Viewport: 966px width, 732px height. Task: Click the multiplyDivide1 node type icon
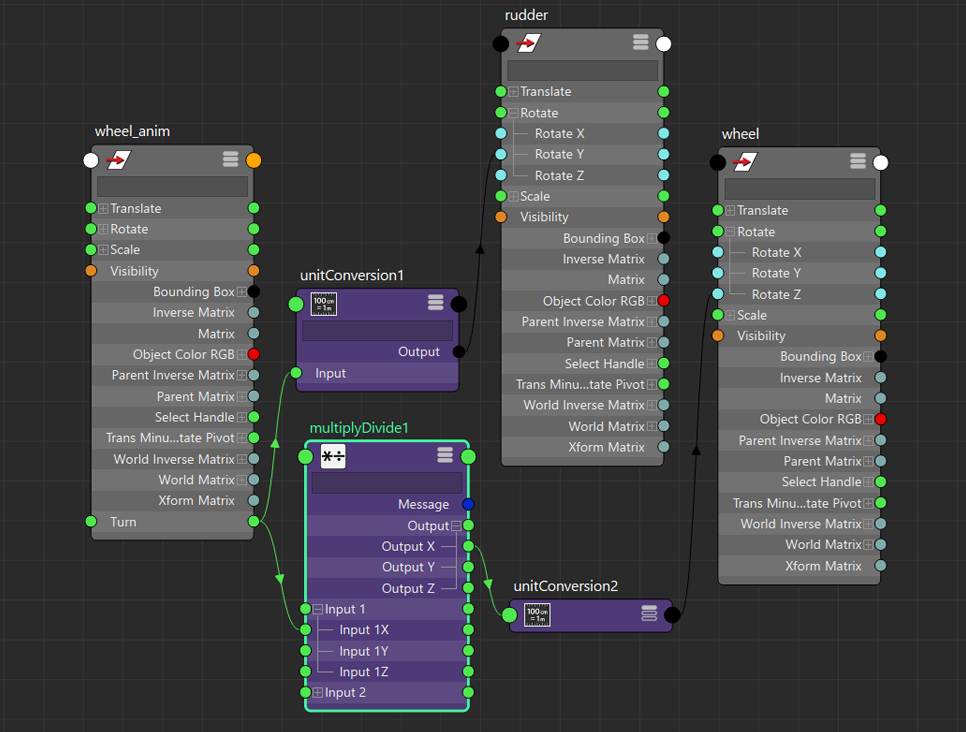tap(333, 457)
